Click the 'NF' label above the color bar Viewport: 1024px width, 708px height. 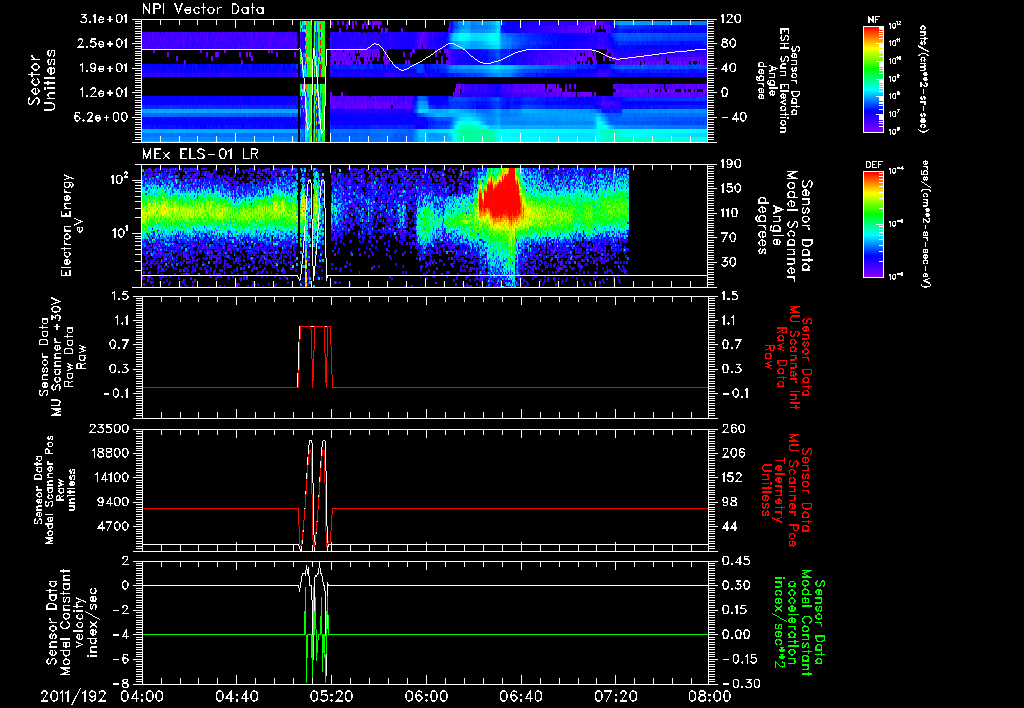coord(873,20)
